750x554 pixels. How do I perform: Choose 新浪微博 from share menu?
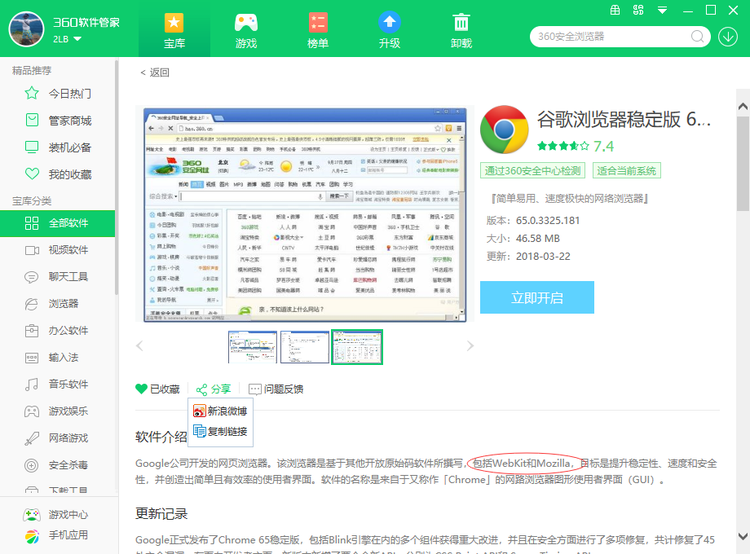click(x=220, y=411)
